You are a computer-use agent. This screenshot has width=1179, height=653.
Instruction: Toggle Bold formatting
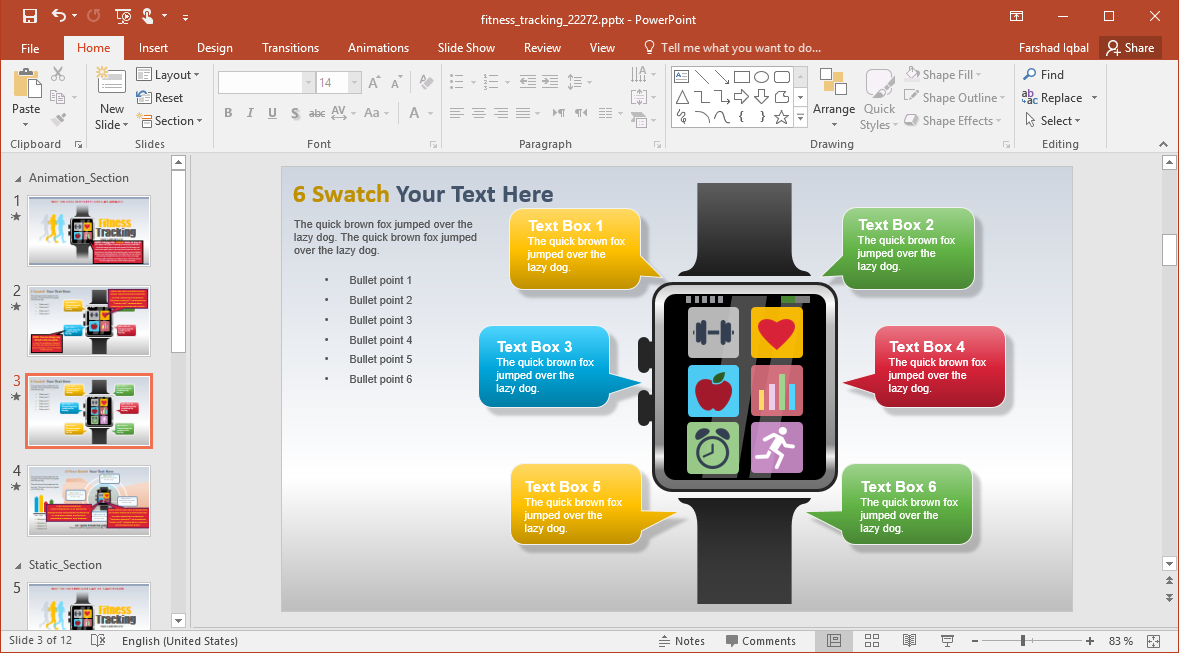(228, 113)
